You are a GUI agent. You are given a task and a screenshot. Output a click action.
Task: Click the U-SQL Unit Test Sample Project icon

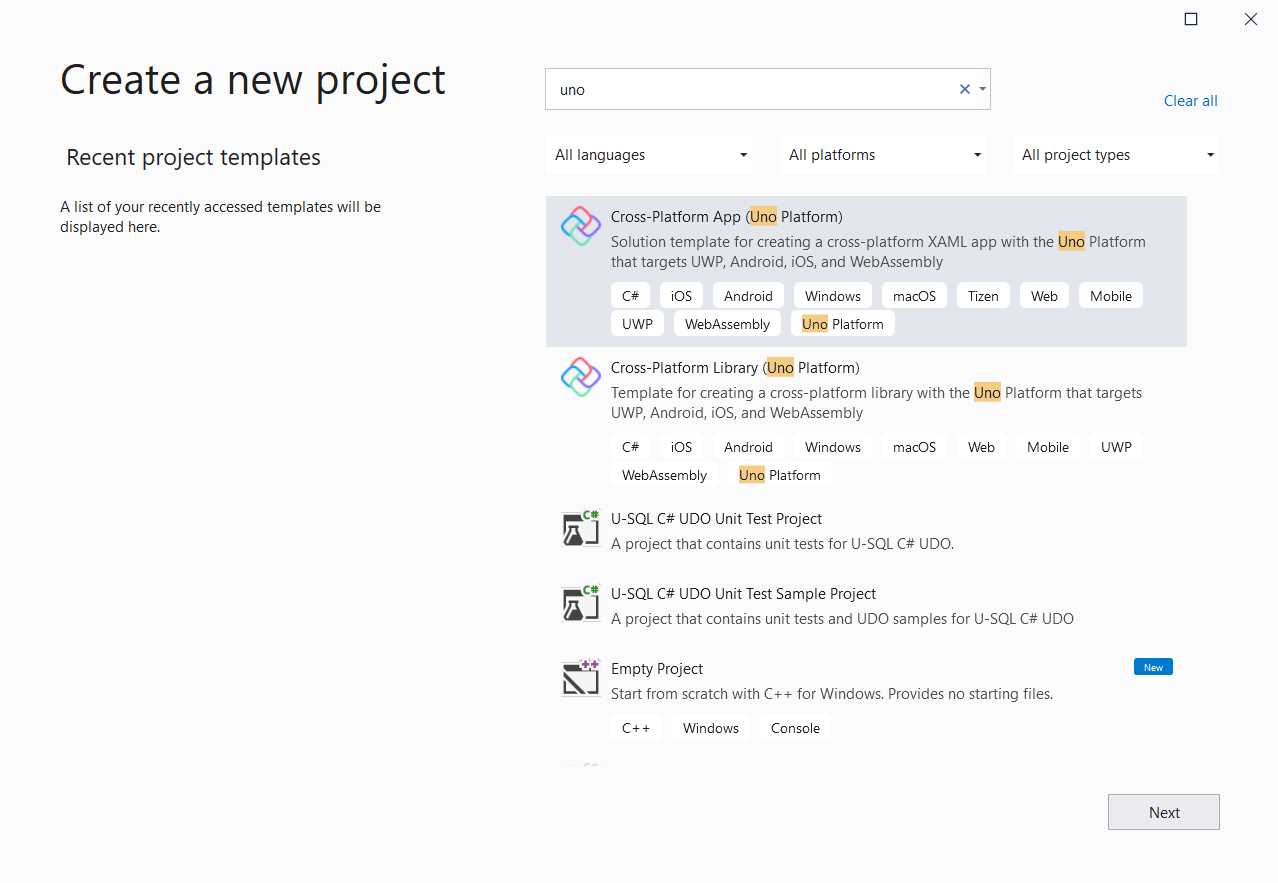[x=580, y=603]
